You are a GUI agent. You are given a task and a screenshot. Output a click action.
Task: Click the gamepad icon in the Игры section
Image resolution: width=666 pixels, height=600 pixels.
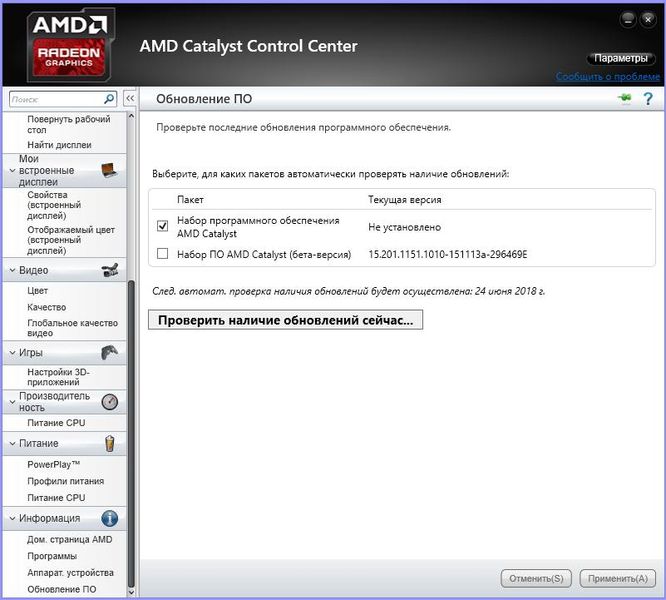tap(110, 352)
